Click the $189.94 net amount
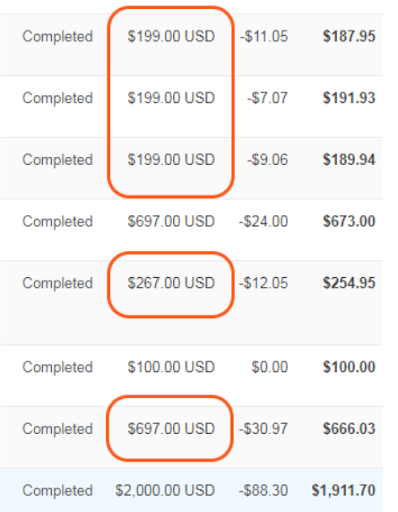This screenshot has width=398, height=512. [x=349, y=160]
